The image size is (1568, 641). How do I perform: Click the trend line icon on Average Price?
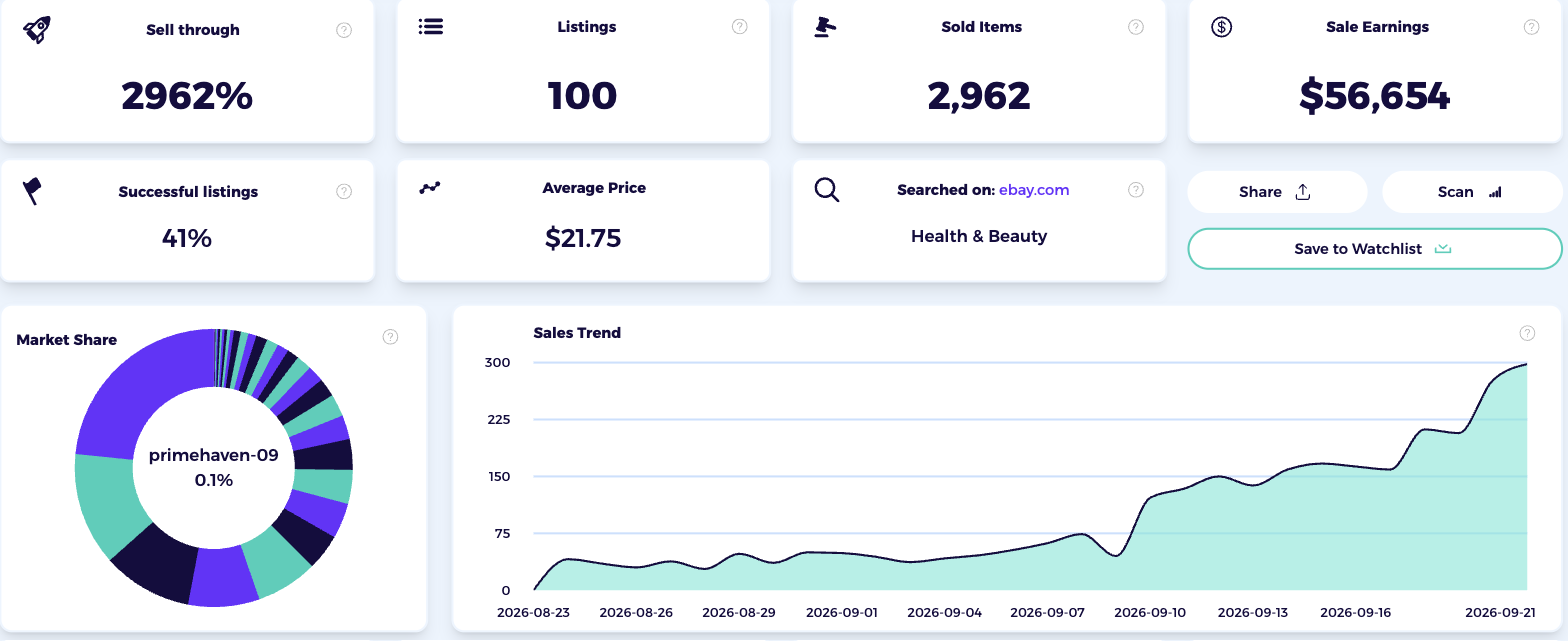click(x=430, y=187)
